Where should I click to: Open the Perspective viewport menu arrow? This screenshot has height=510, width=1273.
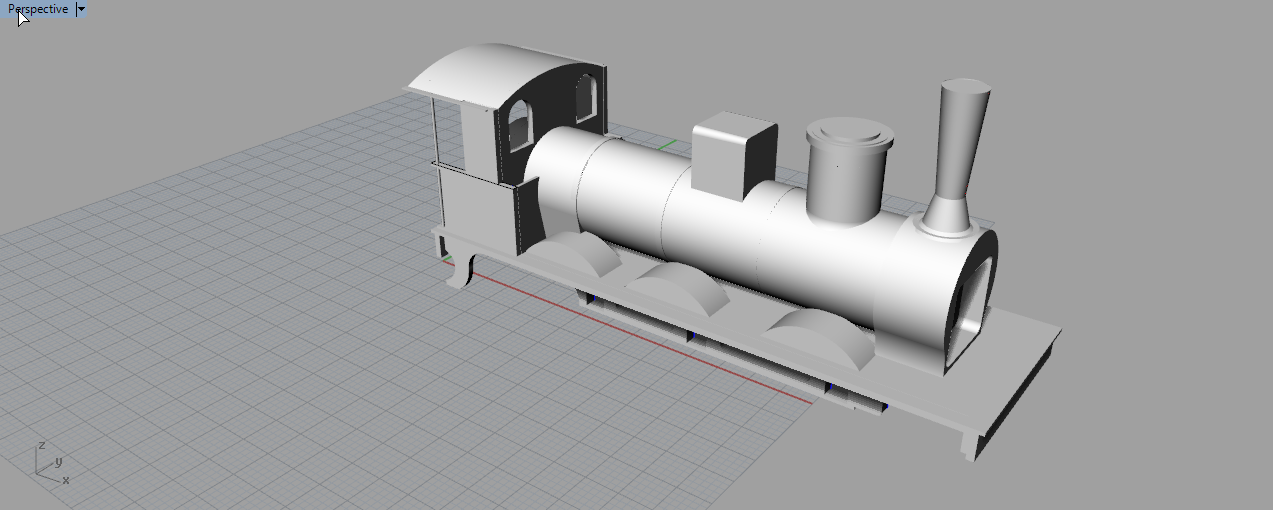point(81,9)
